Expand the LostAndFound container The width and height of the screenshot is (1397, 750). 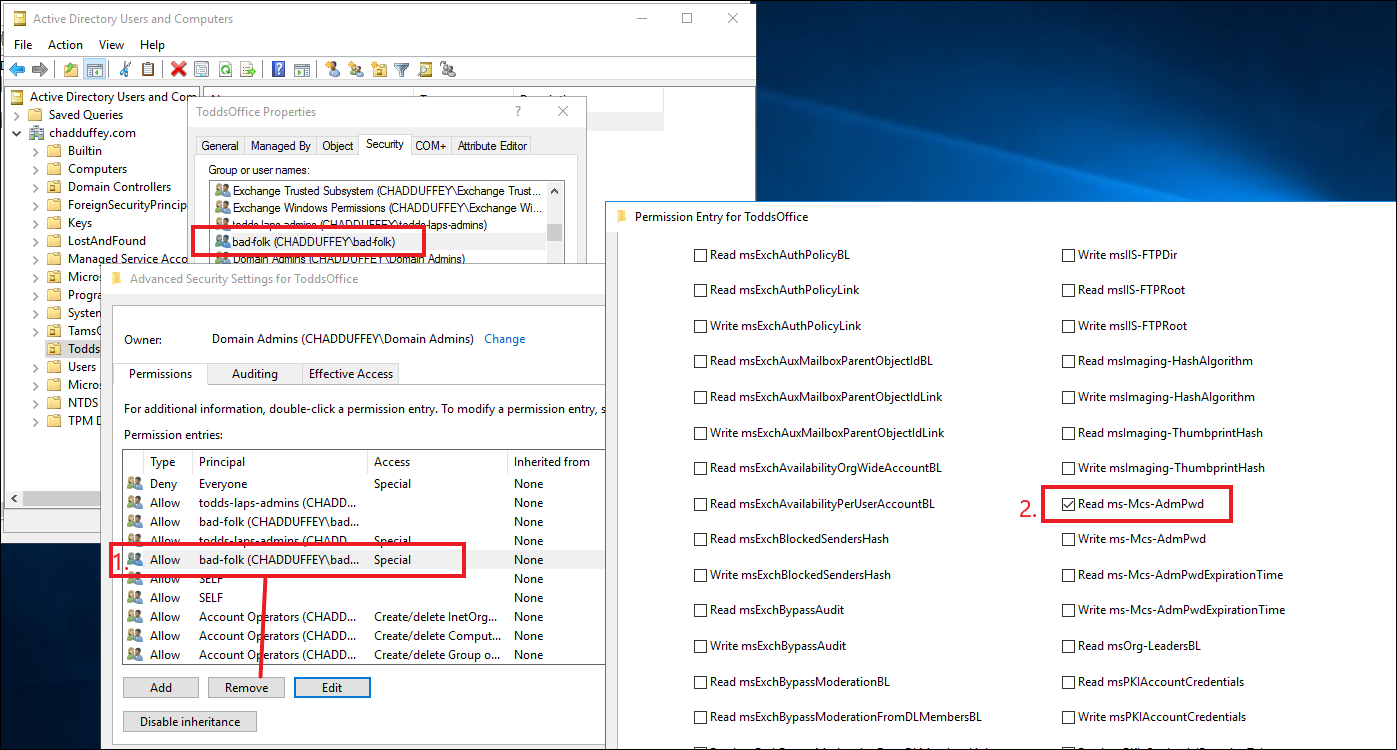point(36,241)
